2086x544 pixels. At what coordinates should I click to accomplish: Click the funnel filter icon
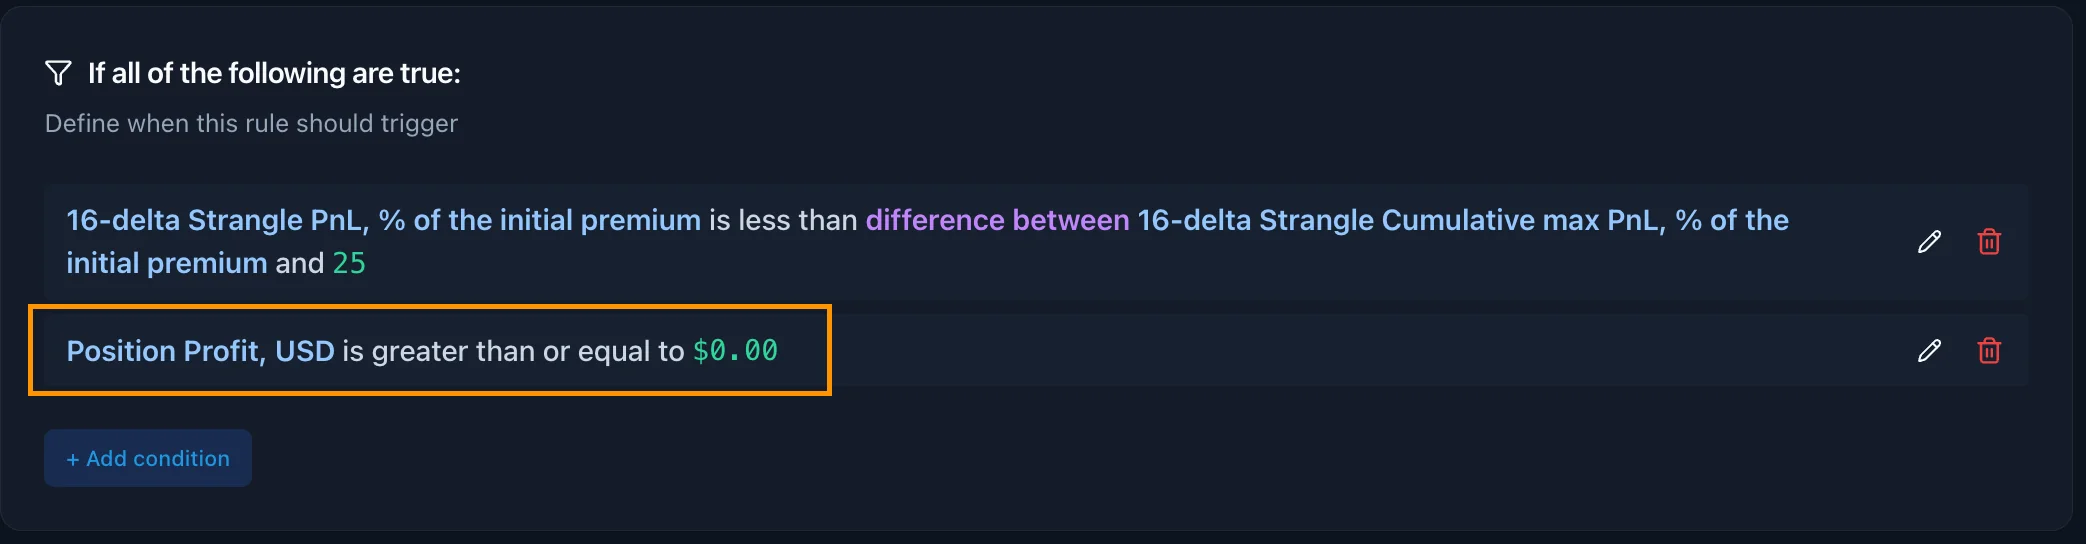(x=59, y=73)
